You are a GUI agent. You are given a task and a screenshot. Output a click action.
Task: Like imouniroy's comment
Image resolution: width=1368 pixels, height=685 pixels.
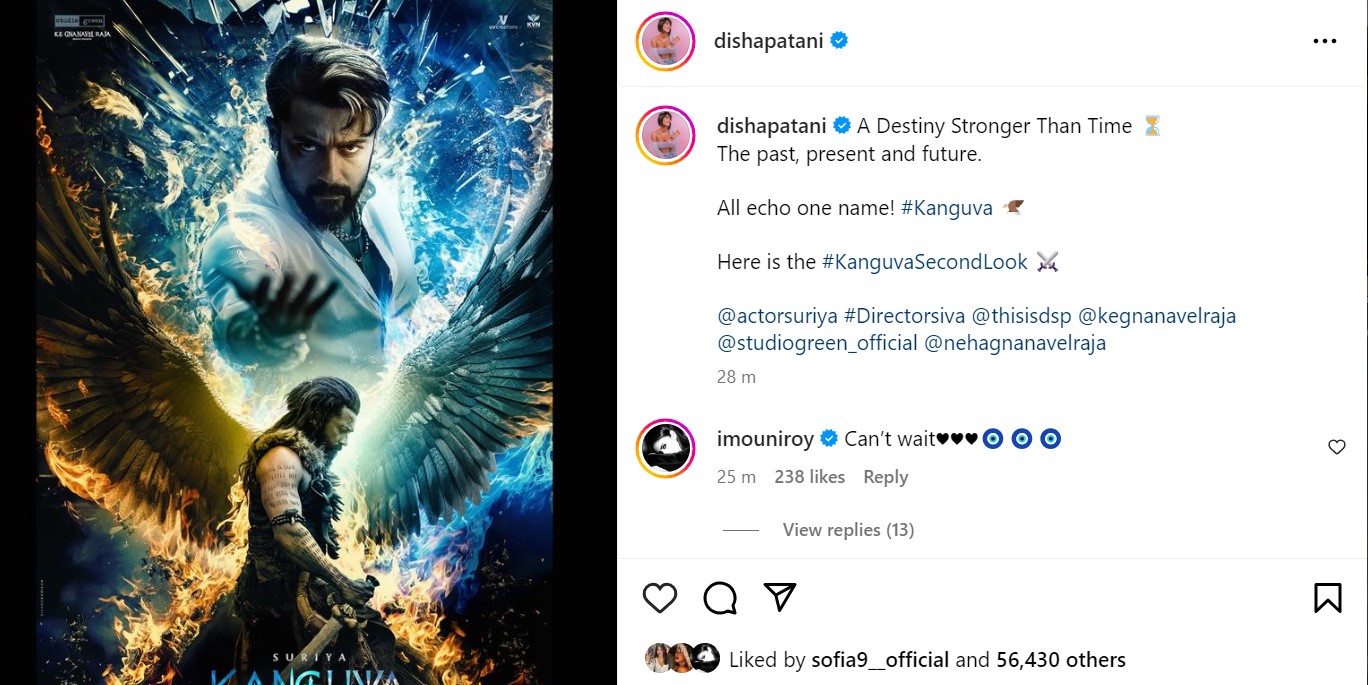[x=1336, y=447]
